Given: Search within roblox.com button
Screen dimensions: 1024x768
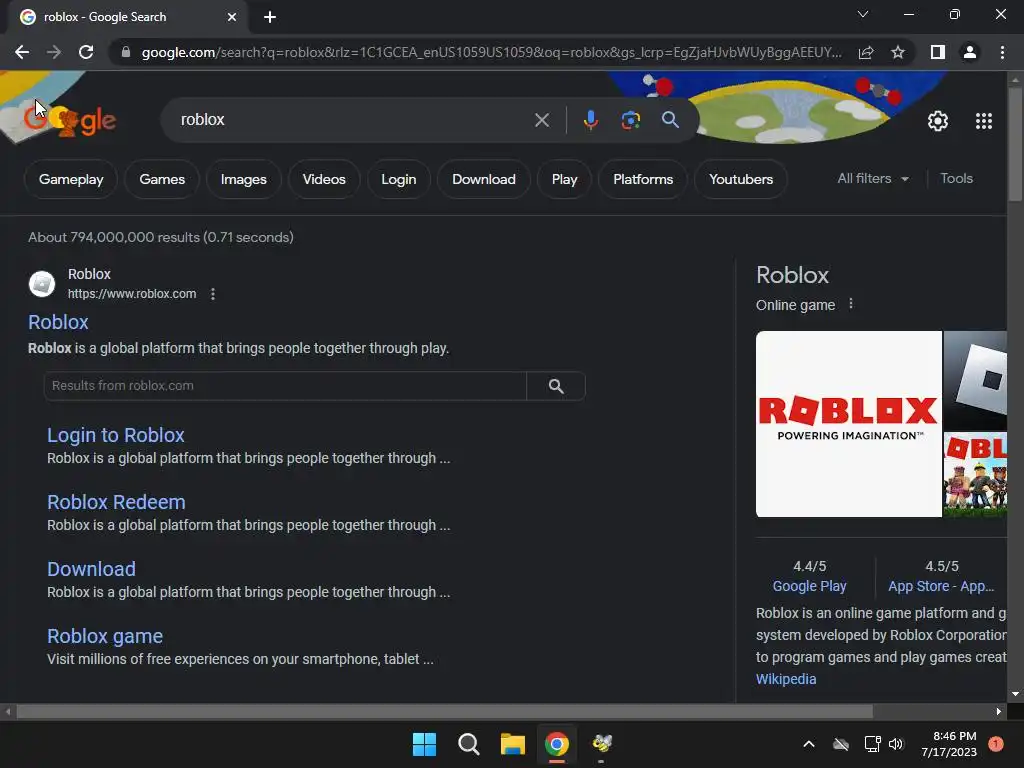Looking at the screenshot, I should click(x=556, y=386).
